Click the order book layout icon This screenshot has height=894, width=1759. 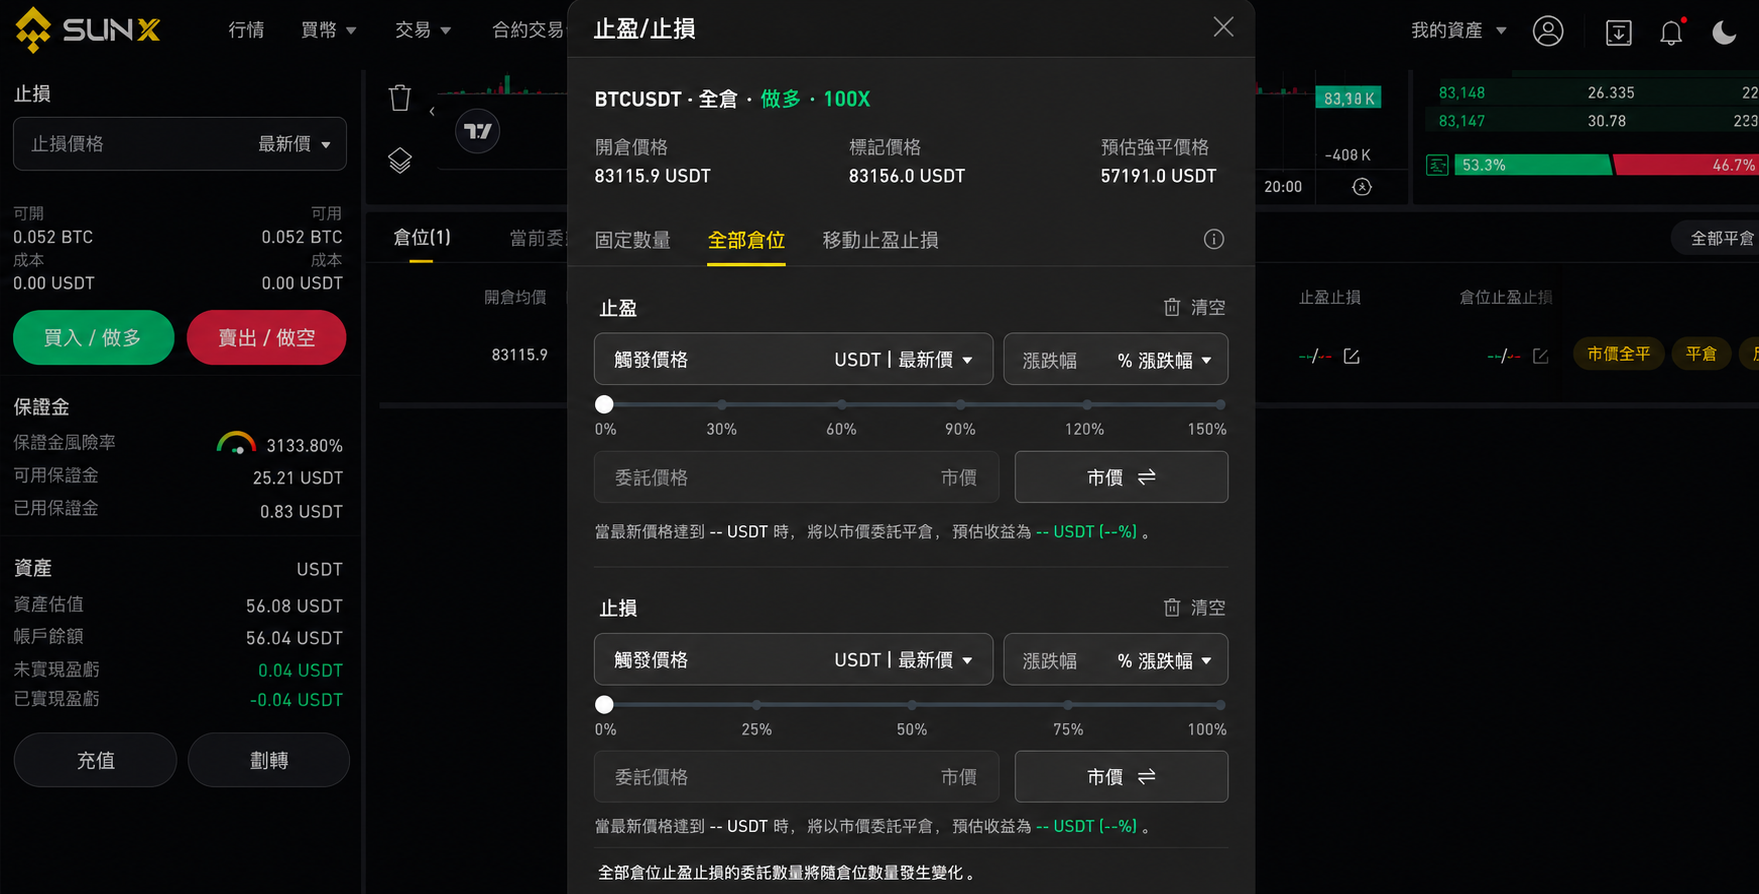pos(1437,165)
